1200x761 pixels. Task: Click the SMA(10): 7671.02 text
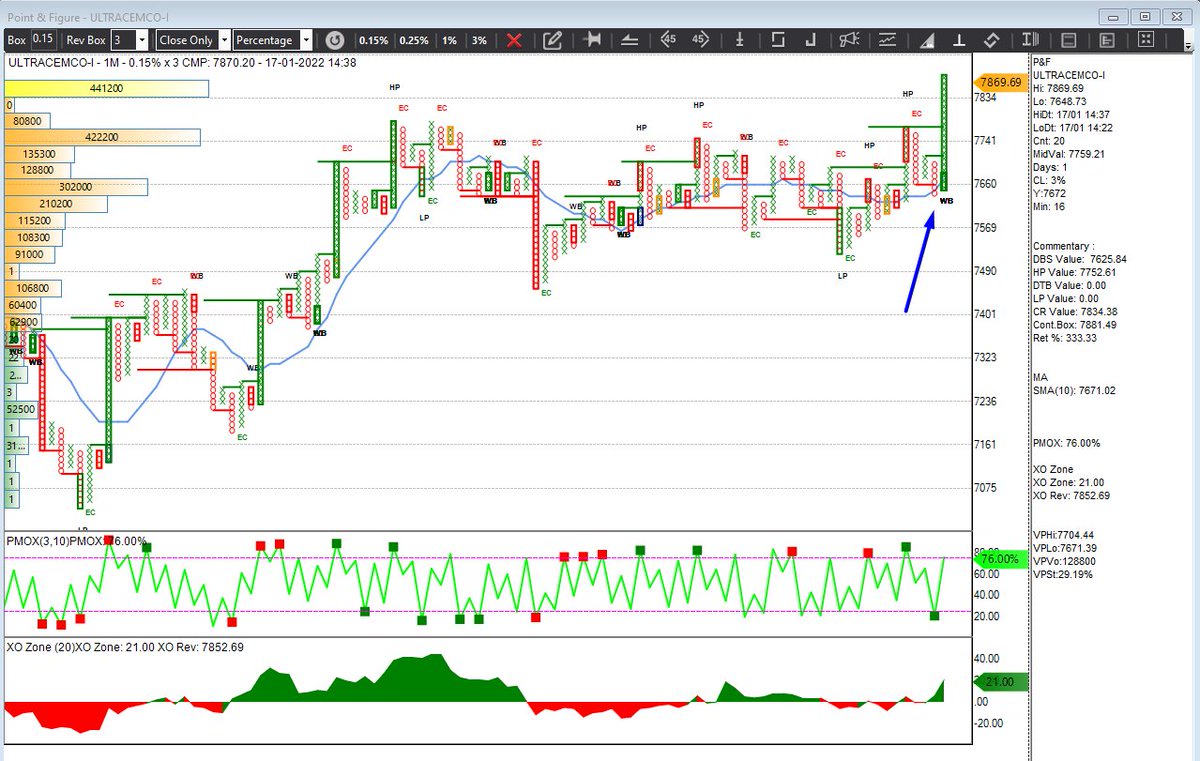[x=1072, y=390]
